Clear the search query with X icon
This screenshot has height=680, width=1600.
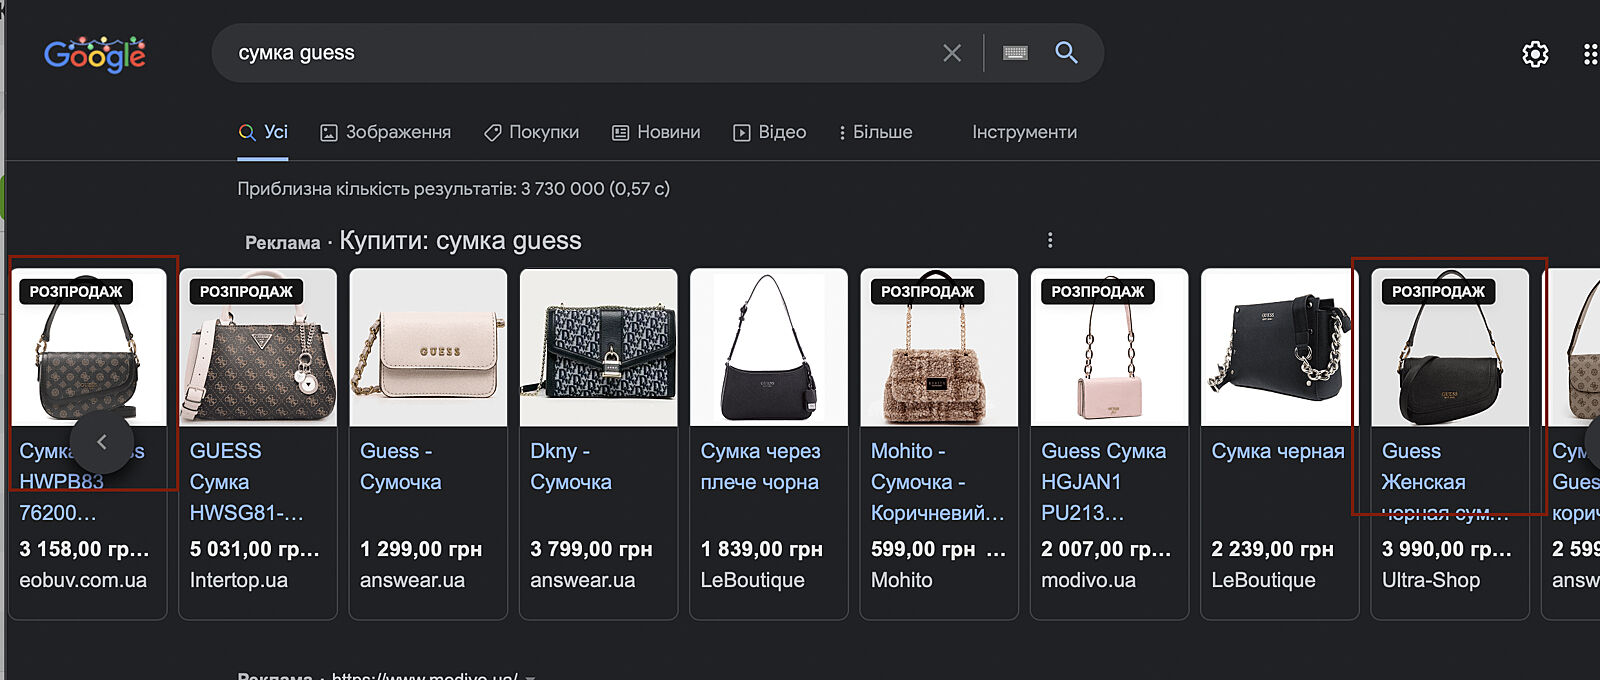click(x=951, y=53)
